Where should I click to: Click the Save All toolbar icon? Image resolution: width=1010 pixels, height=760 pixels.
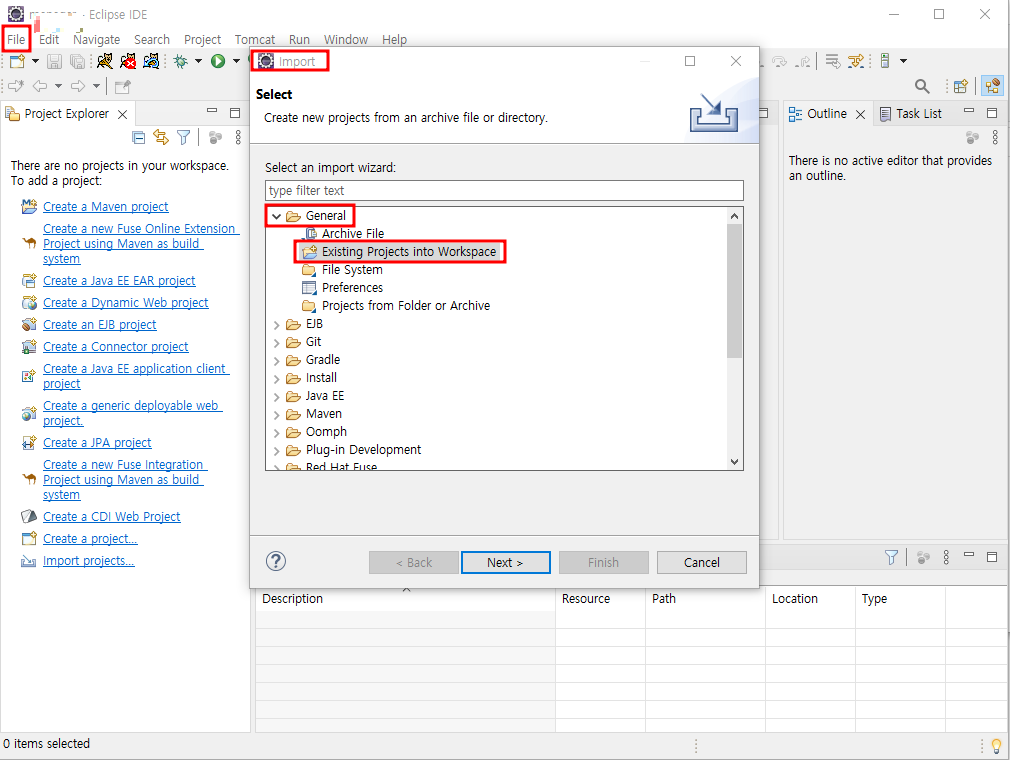(x=77, y=61)
